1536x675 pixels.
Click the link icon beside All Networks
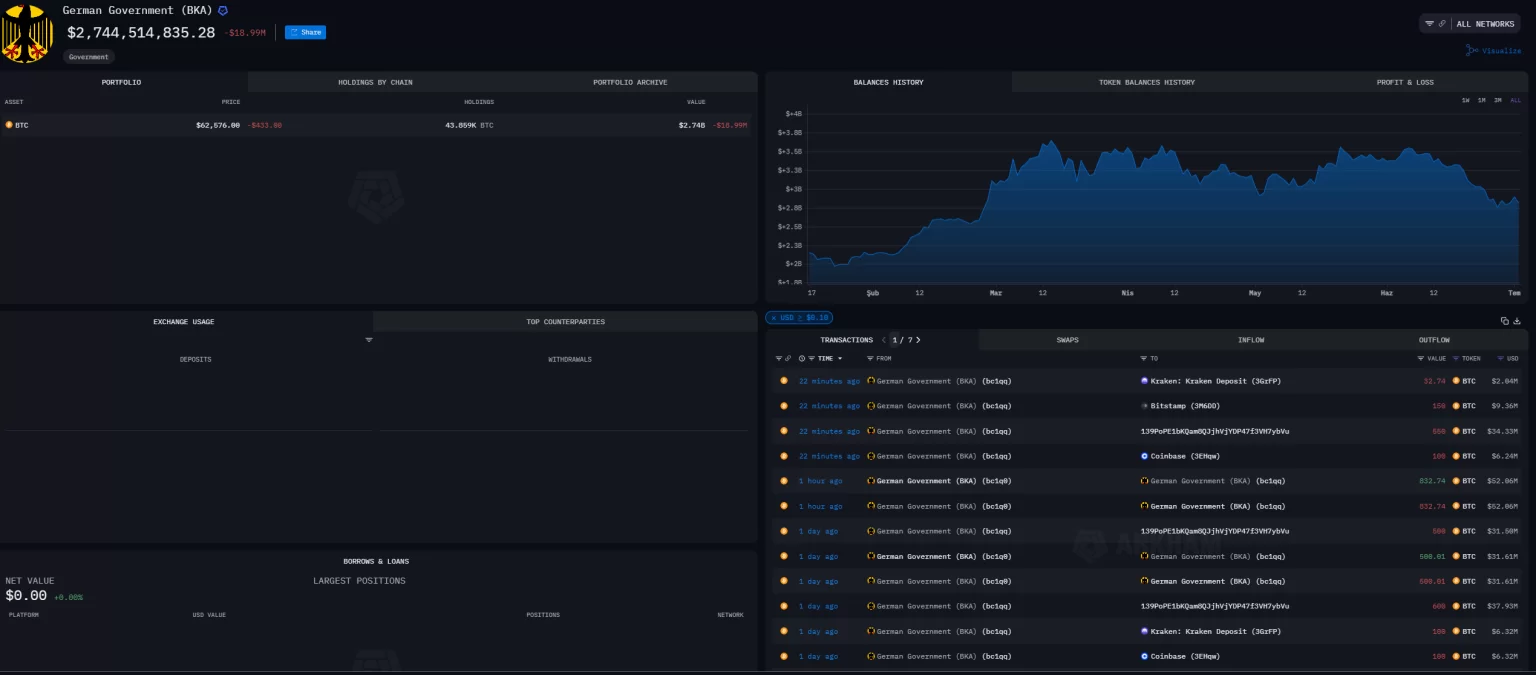click(x=1442, y=23)
